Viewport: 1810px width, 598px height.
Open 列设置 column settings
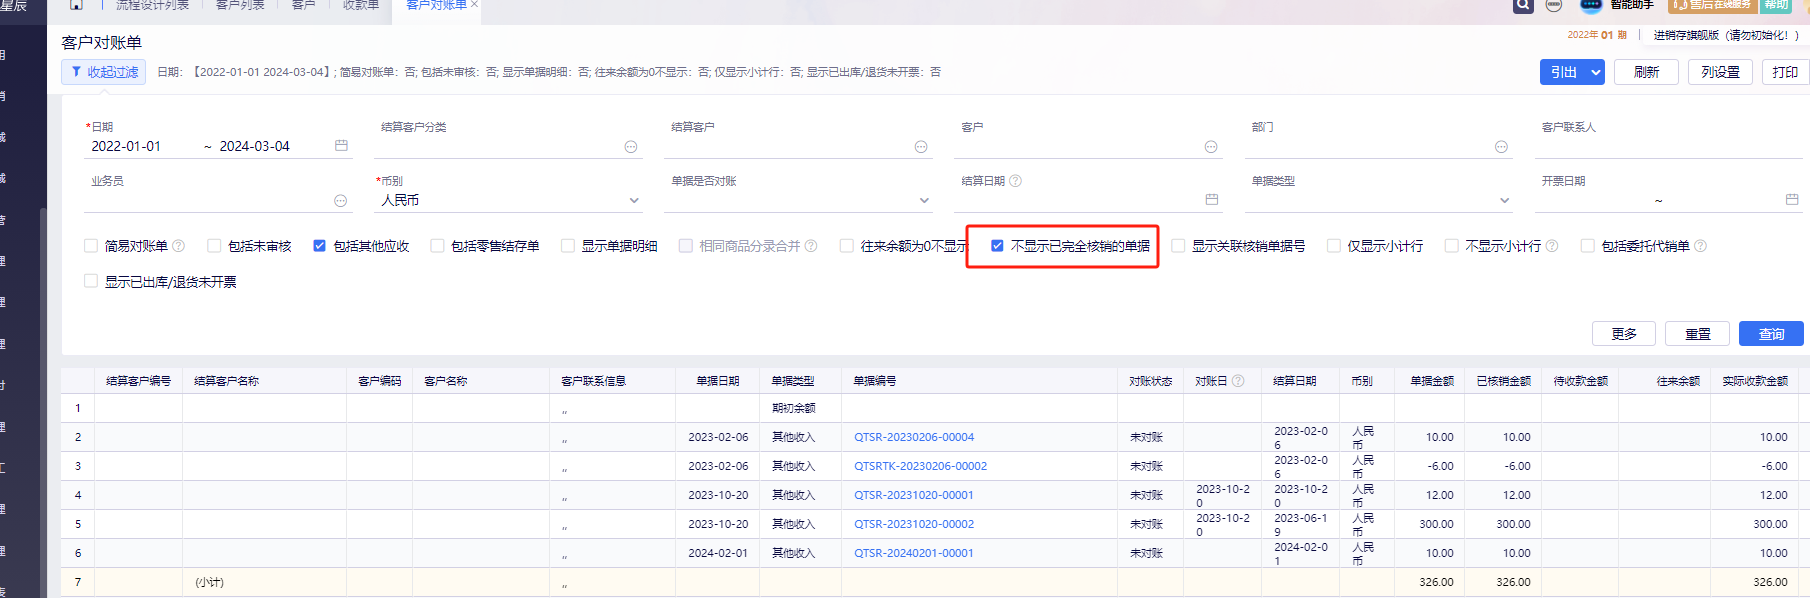click(x=1720, y=72)
